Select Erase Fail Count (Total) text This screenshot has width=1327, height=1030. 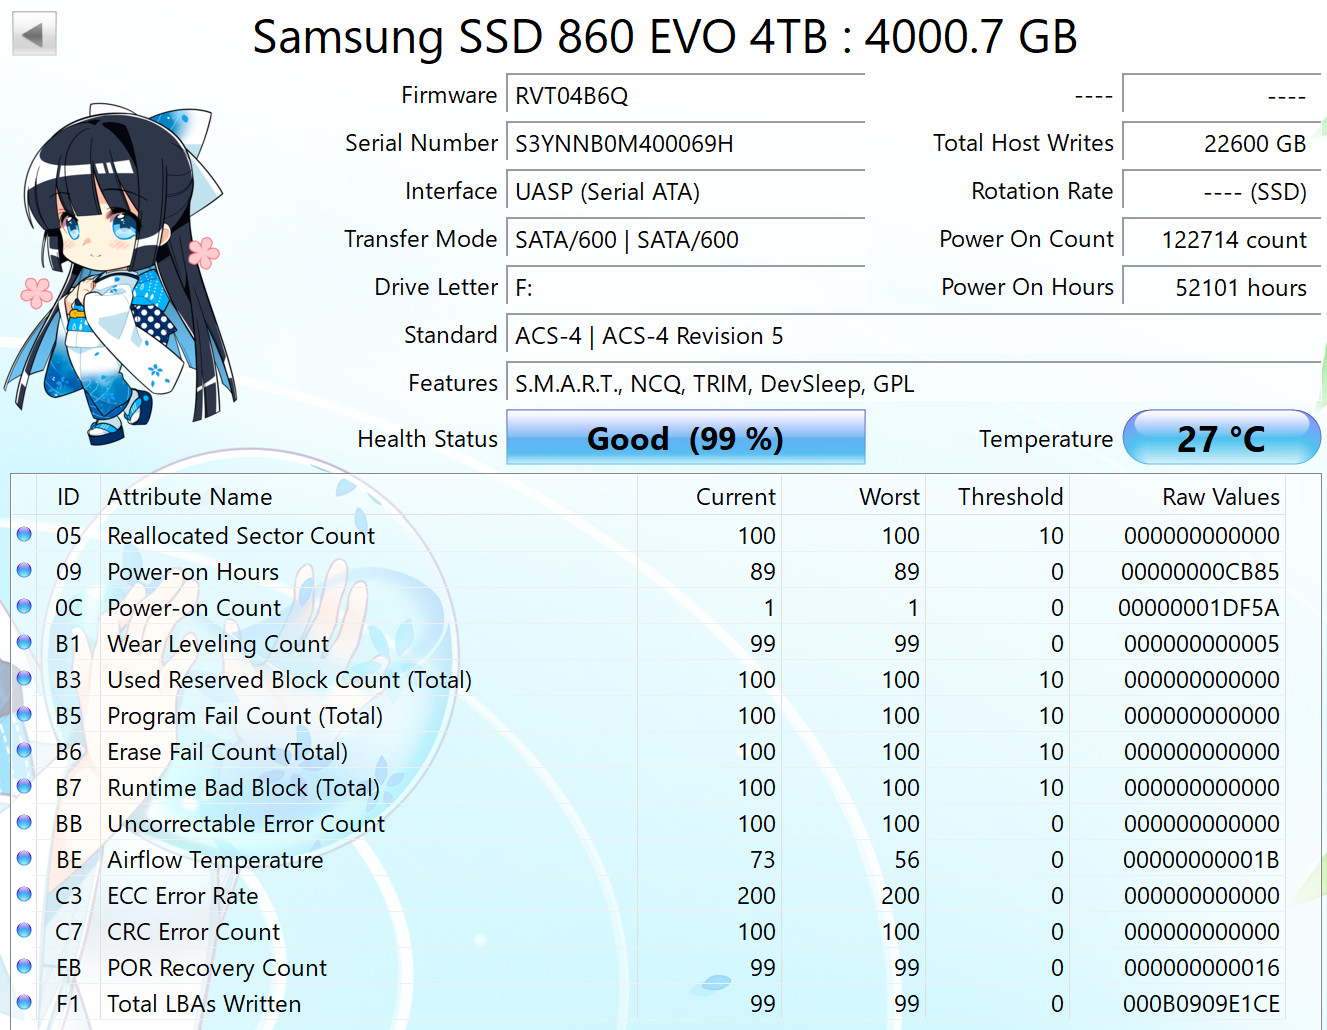tap(228, 752)
